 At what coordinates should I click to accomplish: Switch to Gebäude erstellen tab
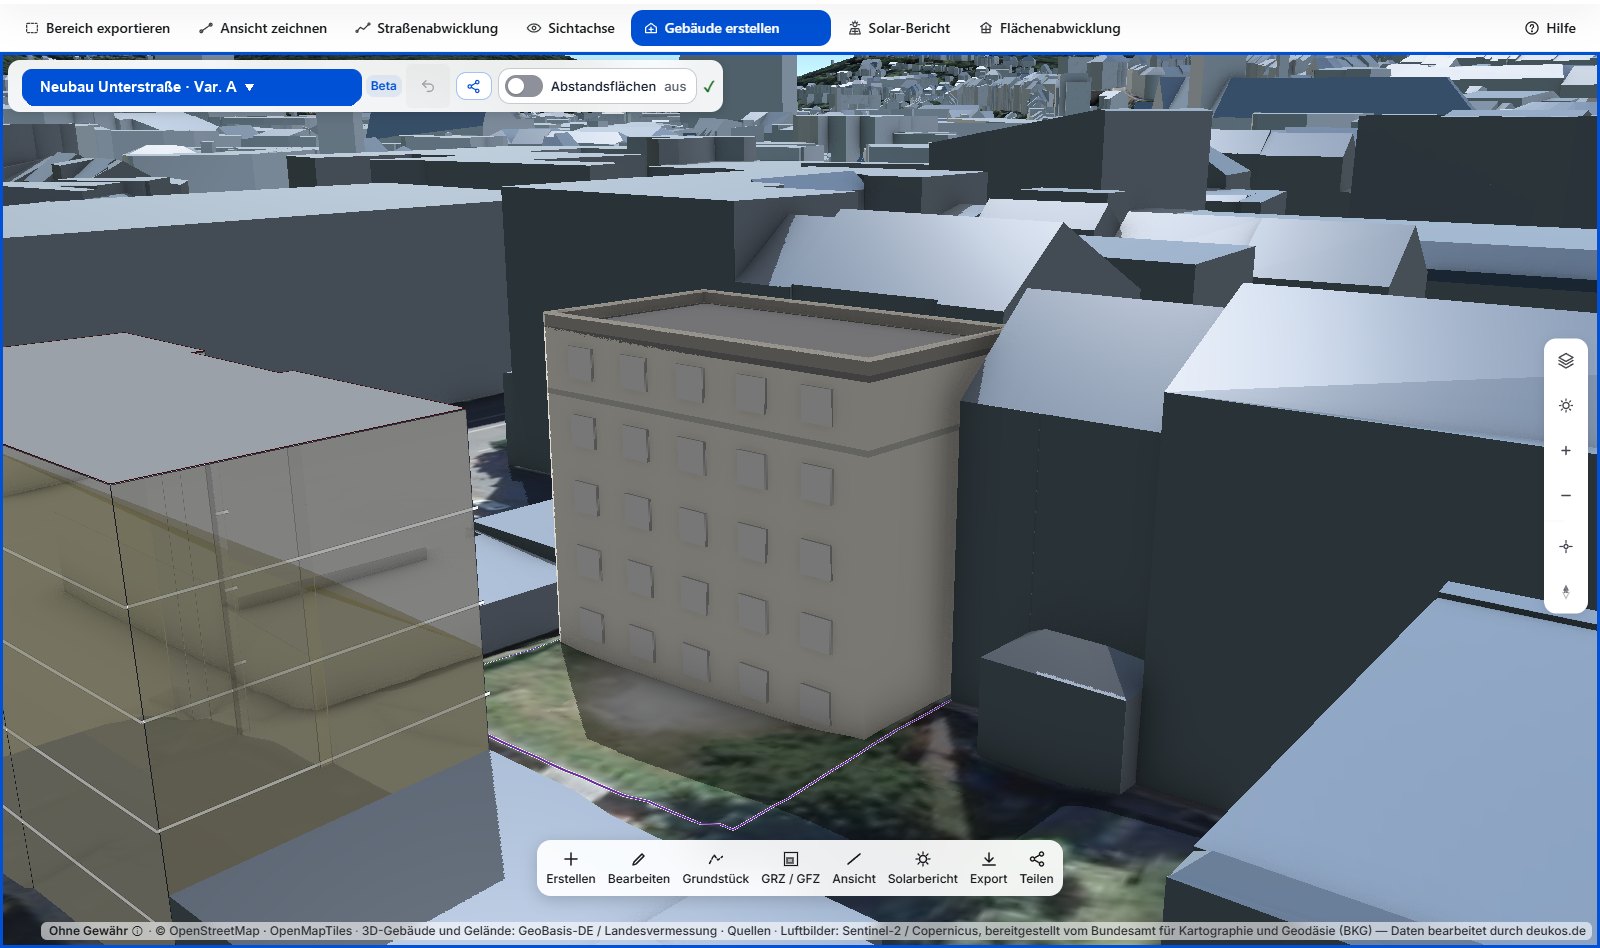pos(731,28)
